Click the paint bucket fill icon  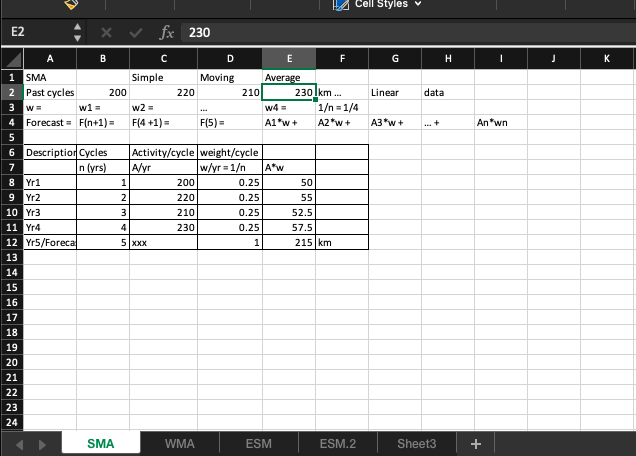tap(71, 4)
